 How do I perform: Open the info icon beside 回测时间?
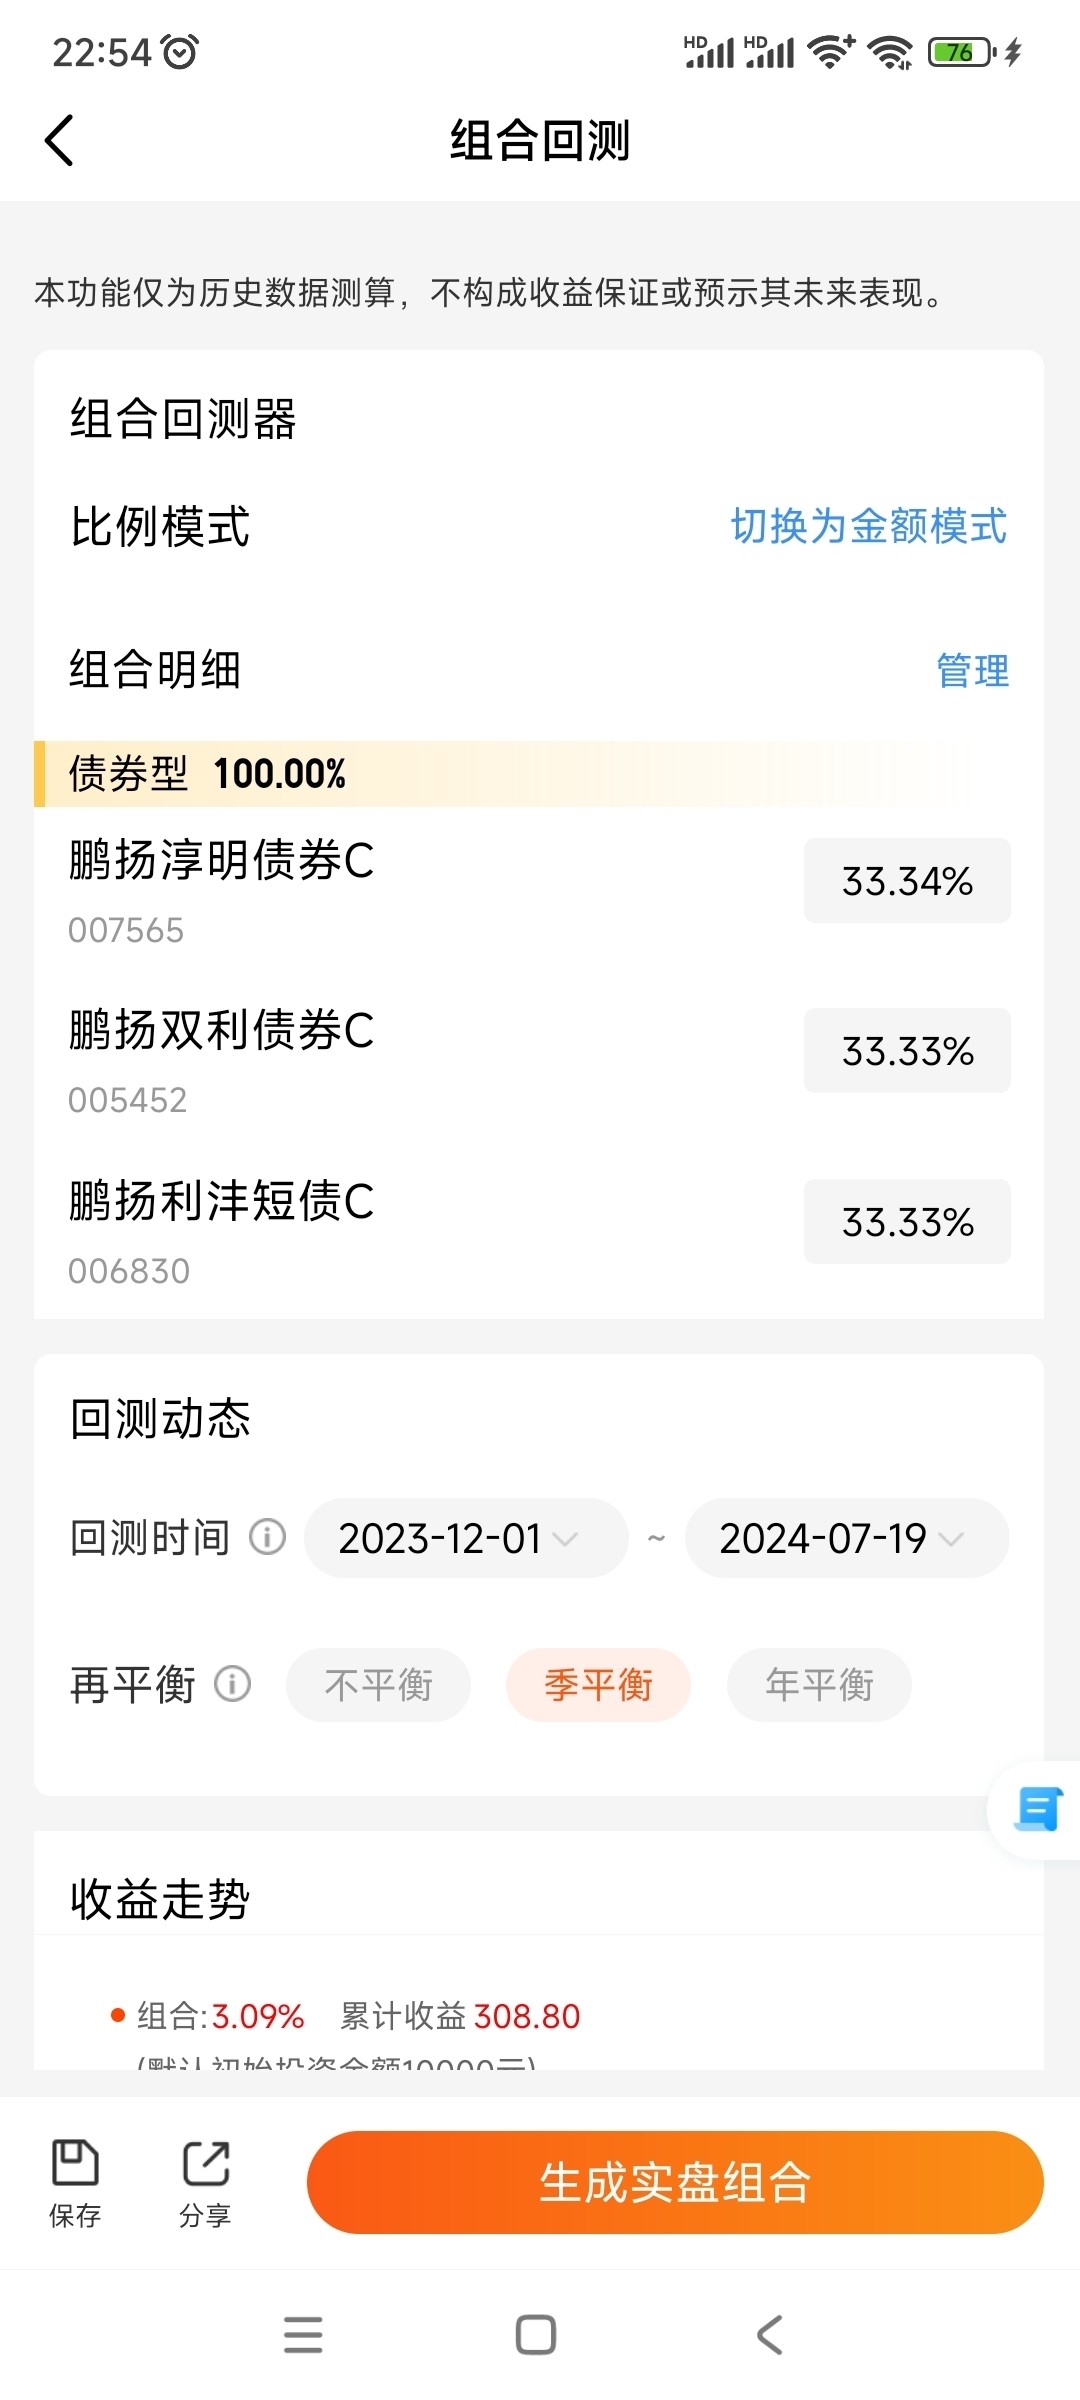click(267, 1537)
